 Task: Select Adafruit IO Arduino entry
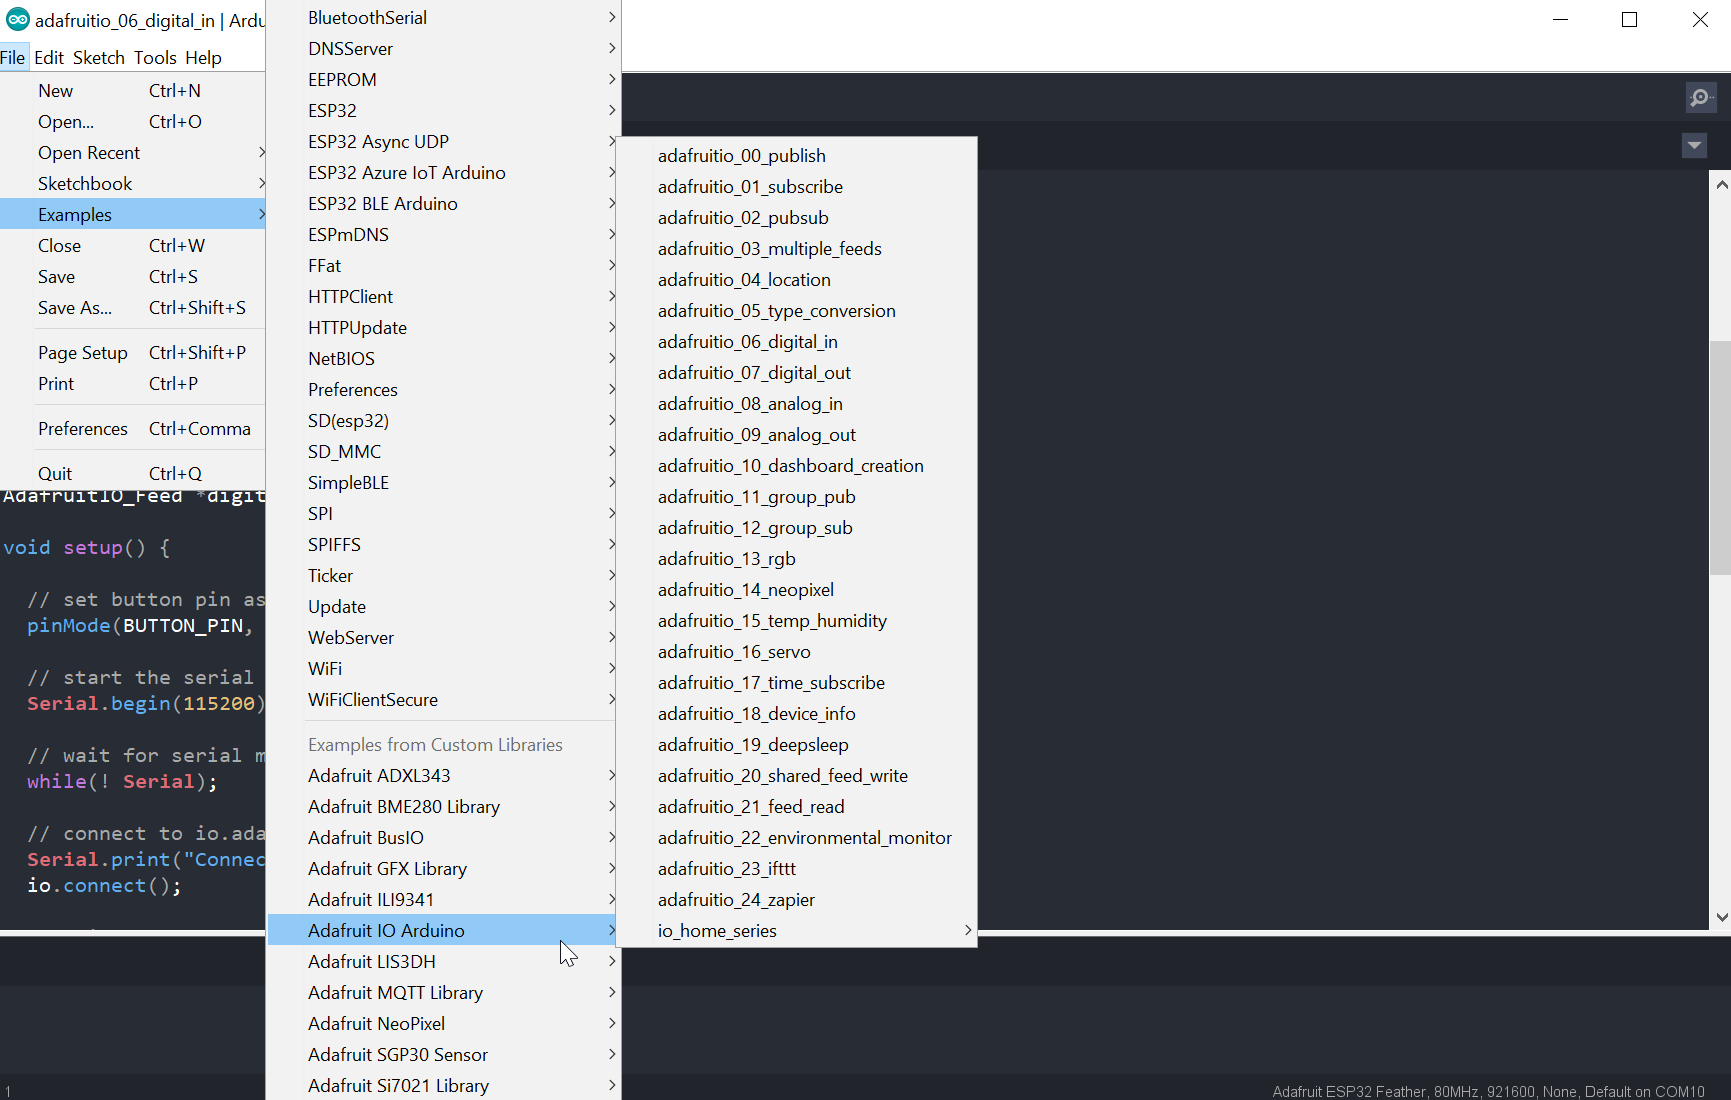(x=444, y=931)
